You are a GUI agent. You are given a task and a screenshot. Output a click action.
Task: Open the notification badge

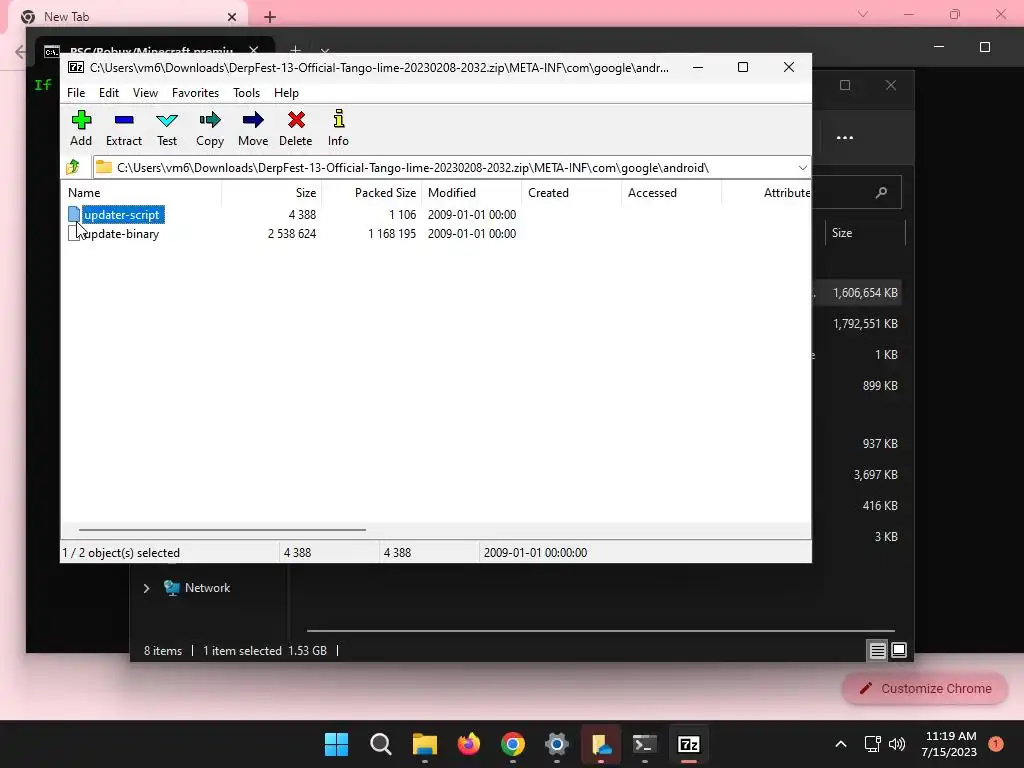[x=996, y=744]
